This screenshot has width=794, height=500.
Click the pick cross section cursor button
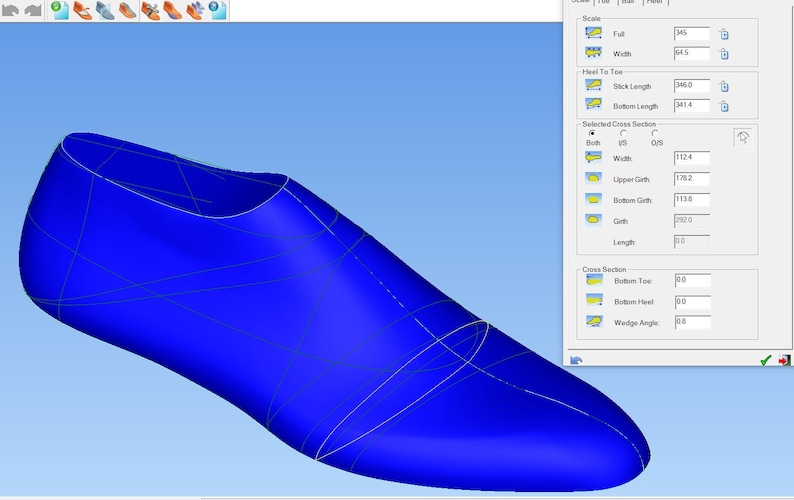pyautogui.click(x=743, y=138)
